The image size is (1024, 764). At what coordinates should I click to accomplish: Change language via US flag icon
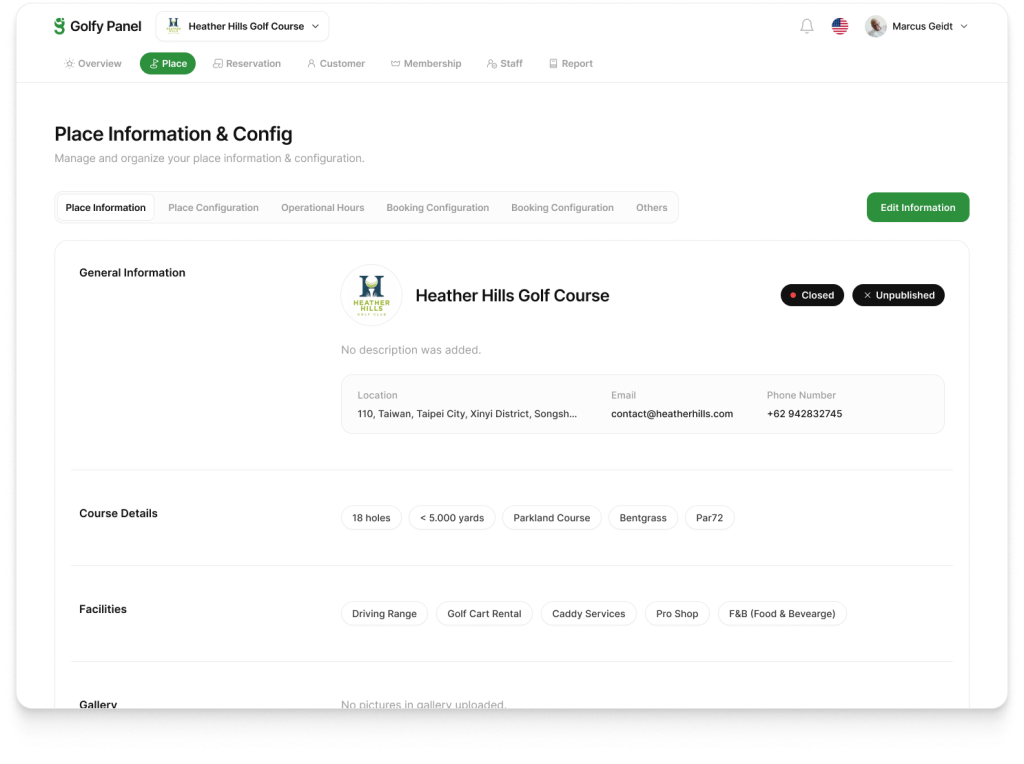(x=839, y=26)
